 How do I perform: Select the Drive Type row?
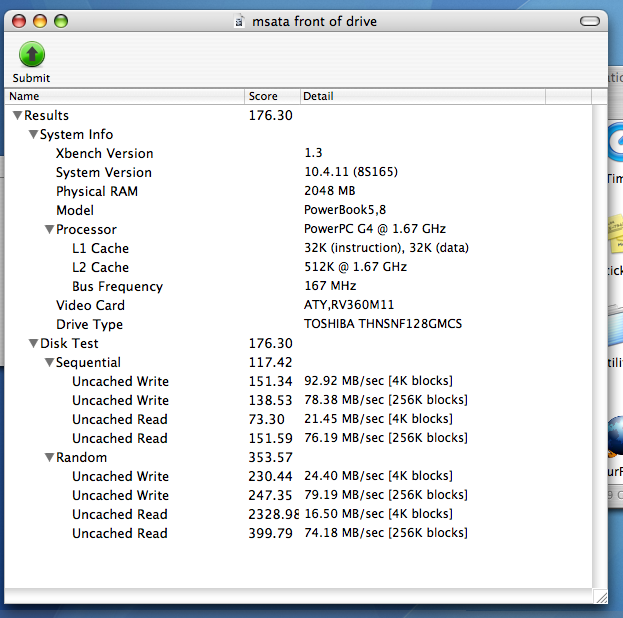pos(298,324)
